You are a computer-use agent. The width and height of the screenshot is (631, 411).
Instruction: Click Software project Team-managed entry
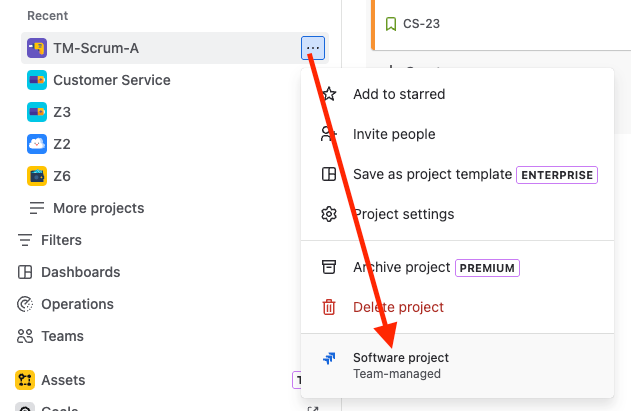pyautogui.click(x=400, y=365)
